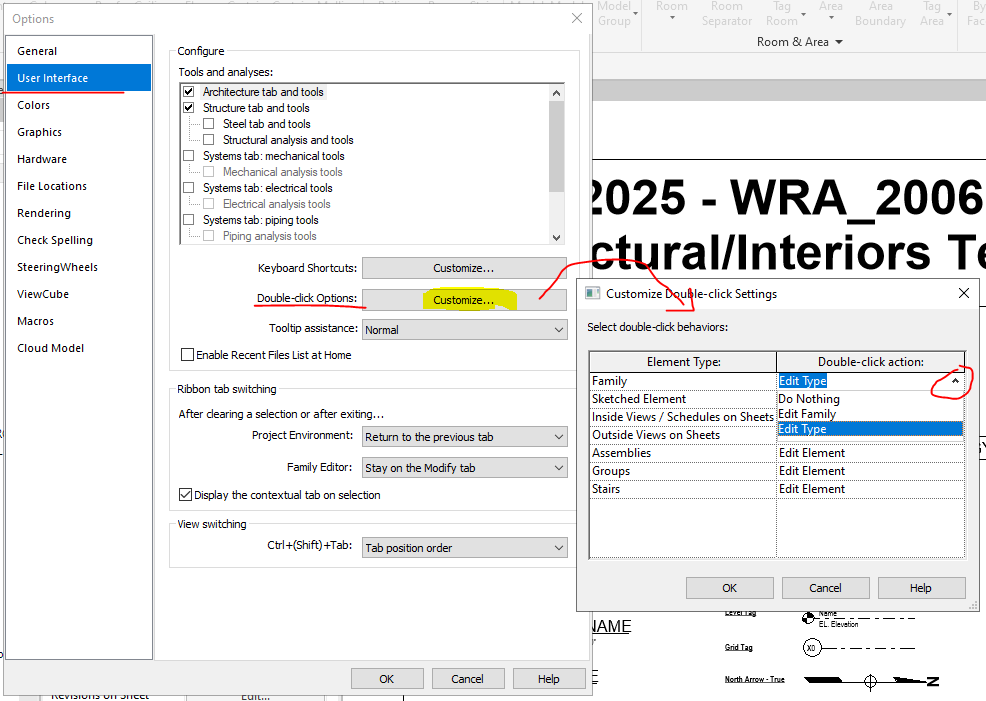The height and width of the screenshot is (701, 986).
Task: Open Graphics options category
Action: (x=79, y=132)
